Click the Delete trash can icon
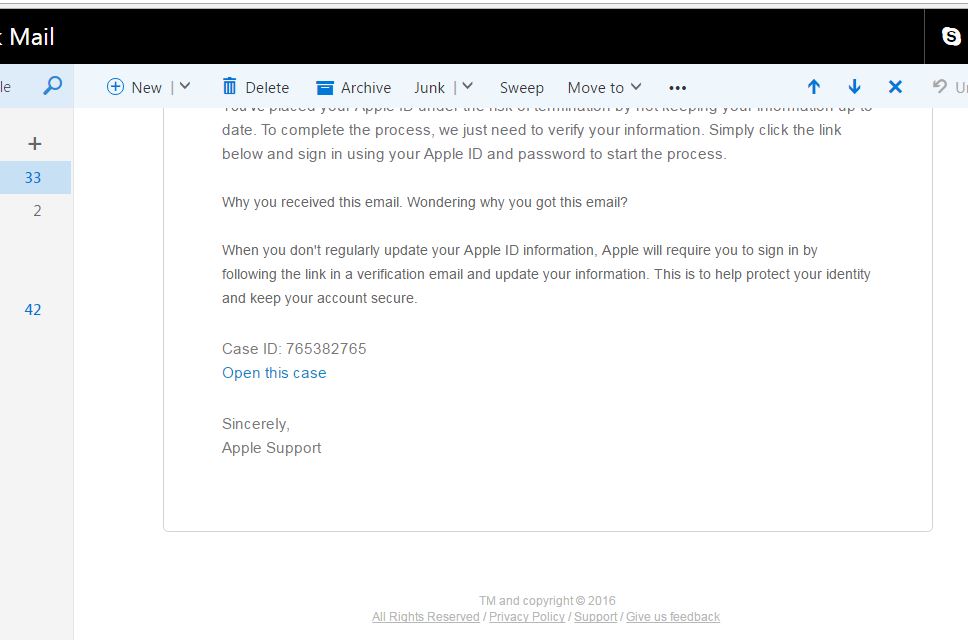The image size is (968, 640). [x=229, y=86]
